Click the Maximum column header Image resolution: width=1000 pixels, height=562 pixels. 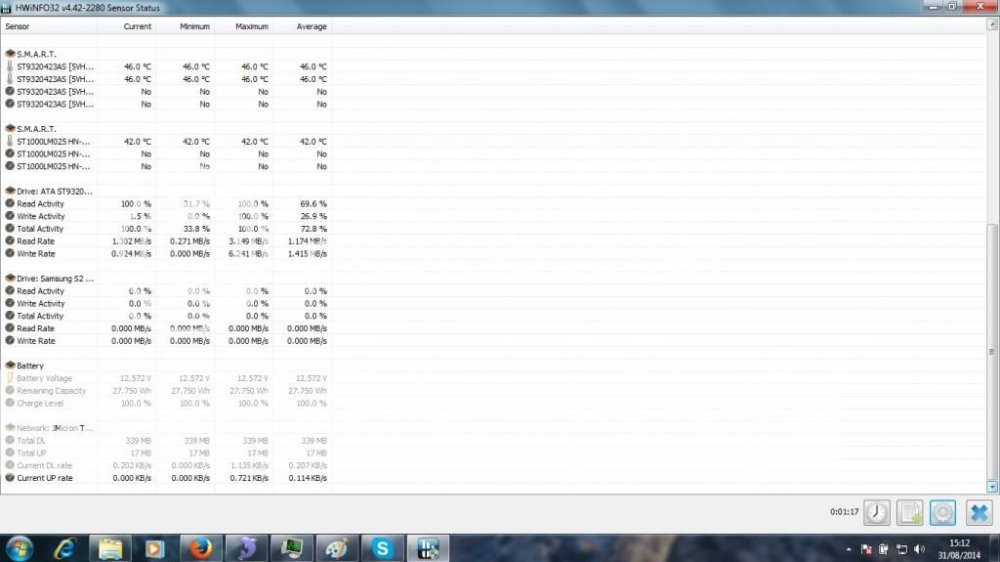(252, 26)
